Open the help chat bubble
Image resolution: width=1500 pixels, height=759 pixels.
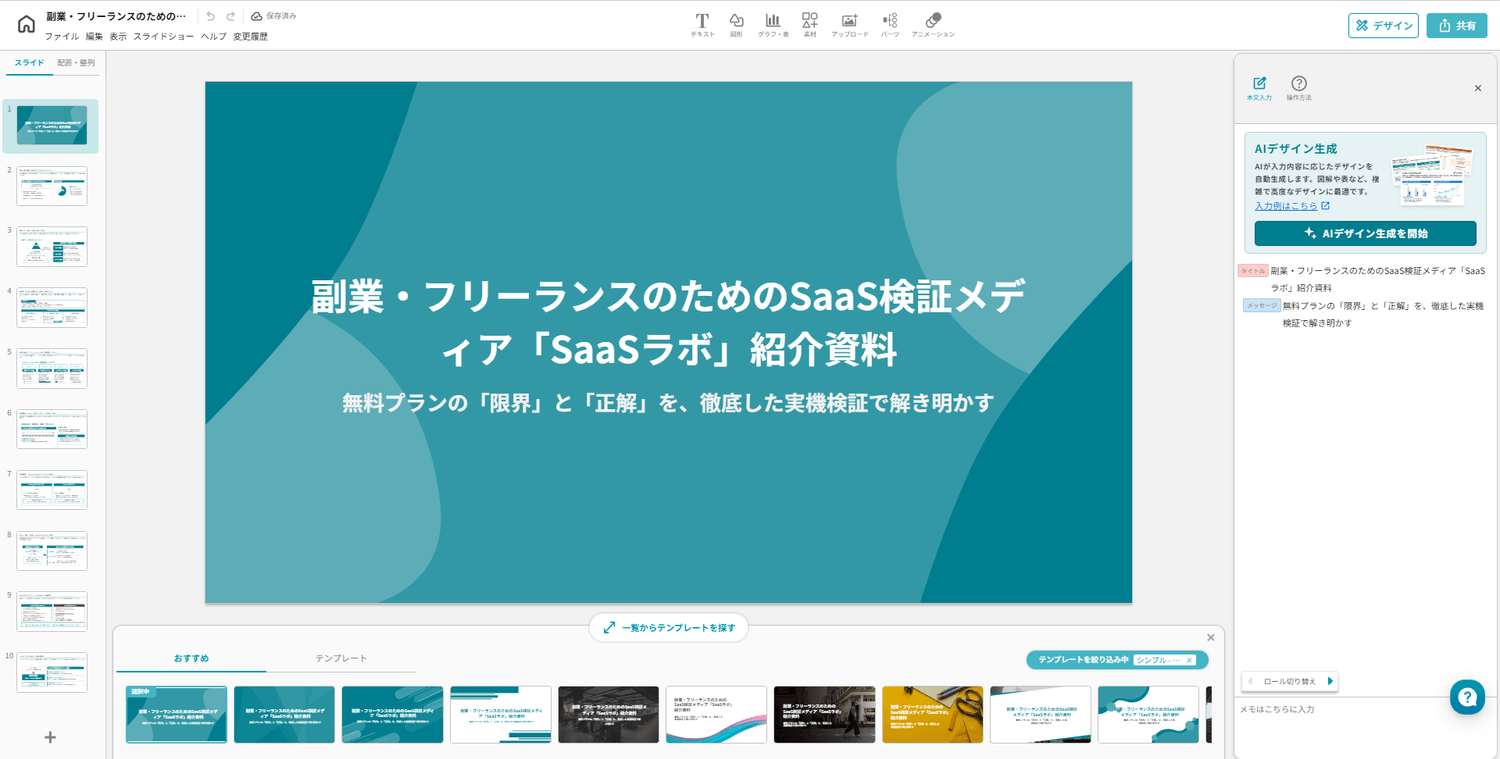[x=1467, y=697]
